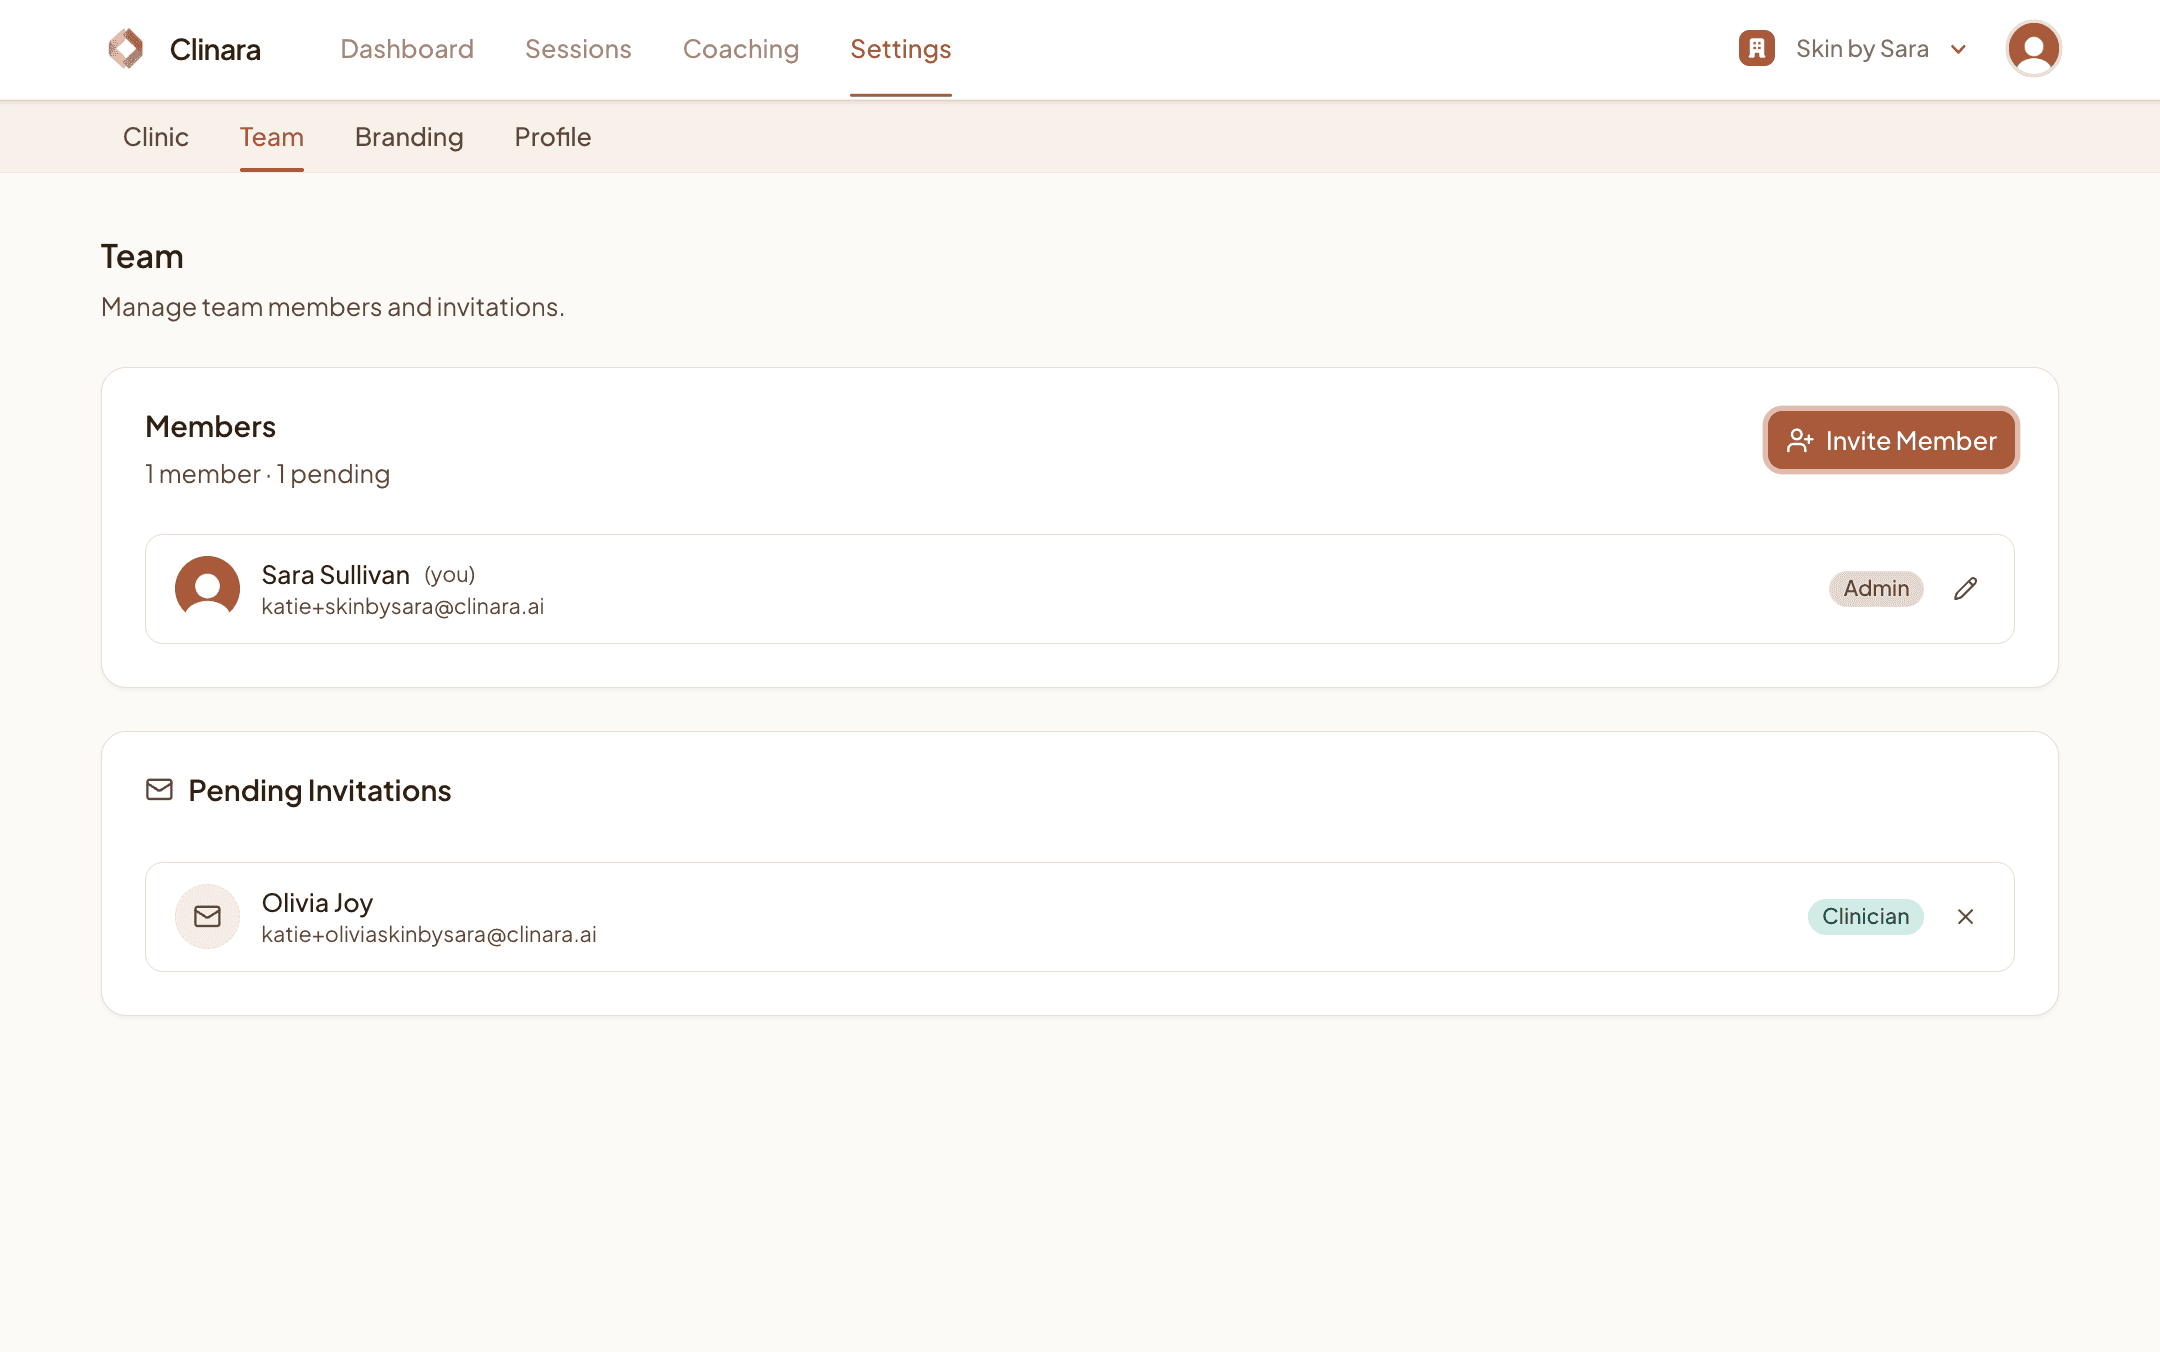Viewport: 2160px width, 1352px height.
Task: Cancel Olivia Joy's invitation with X icon
Action: 1965,916
